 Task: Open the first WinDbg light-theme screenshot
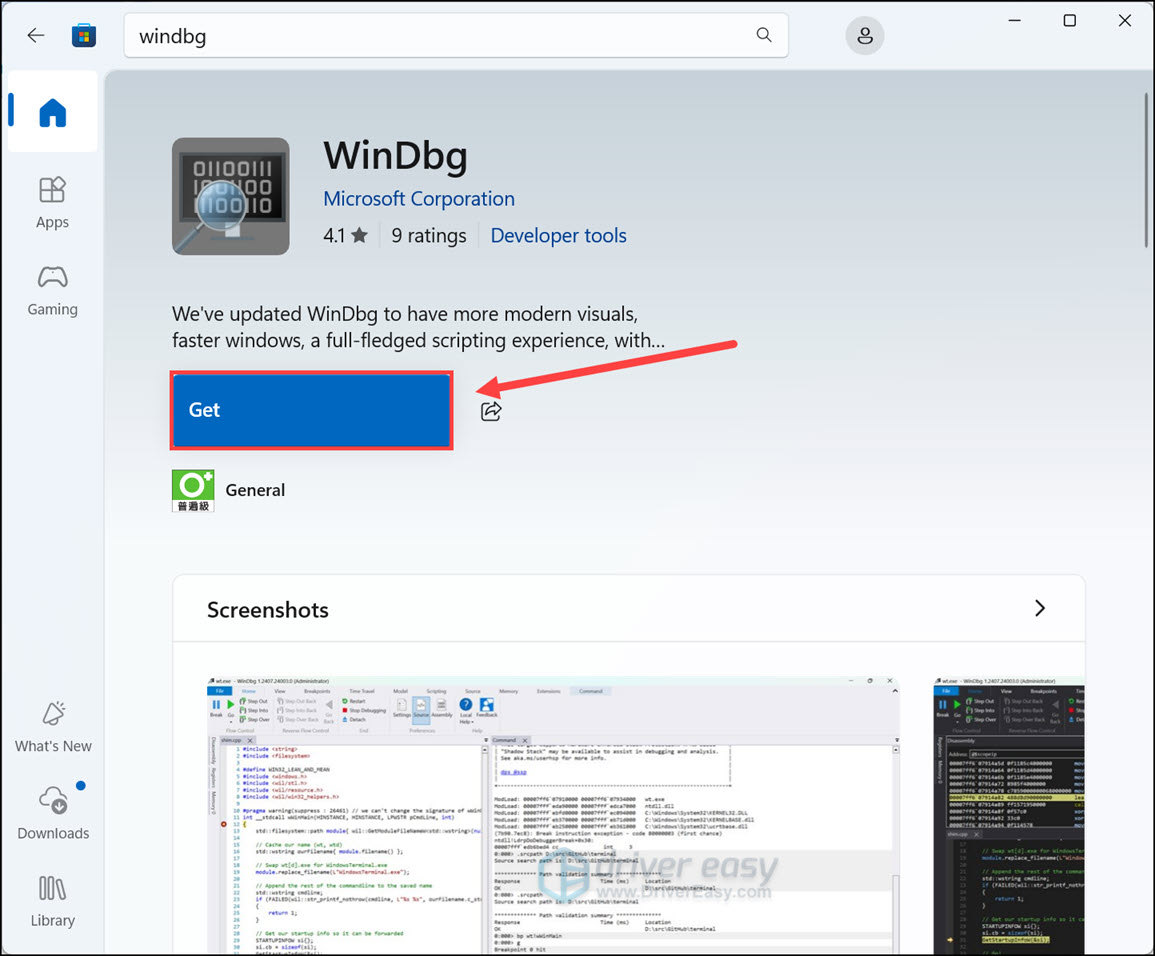[553, 815]
